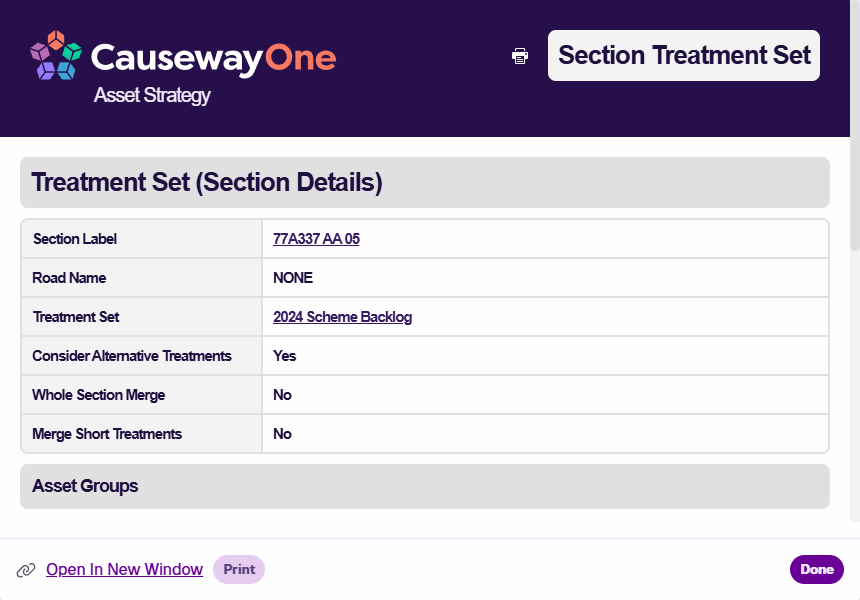
Task: Click the Done button
Action: click(x=817, y=569)
